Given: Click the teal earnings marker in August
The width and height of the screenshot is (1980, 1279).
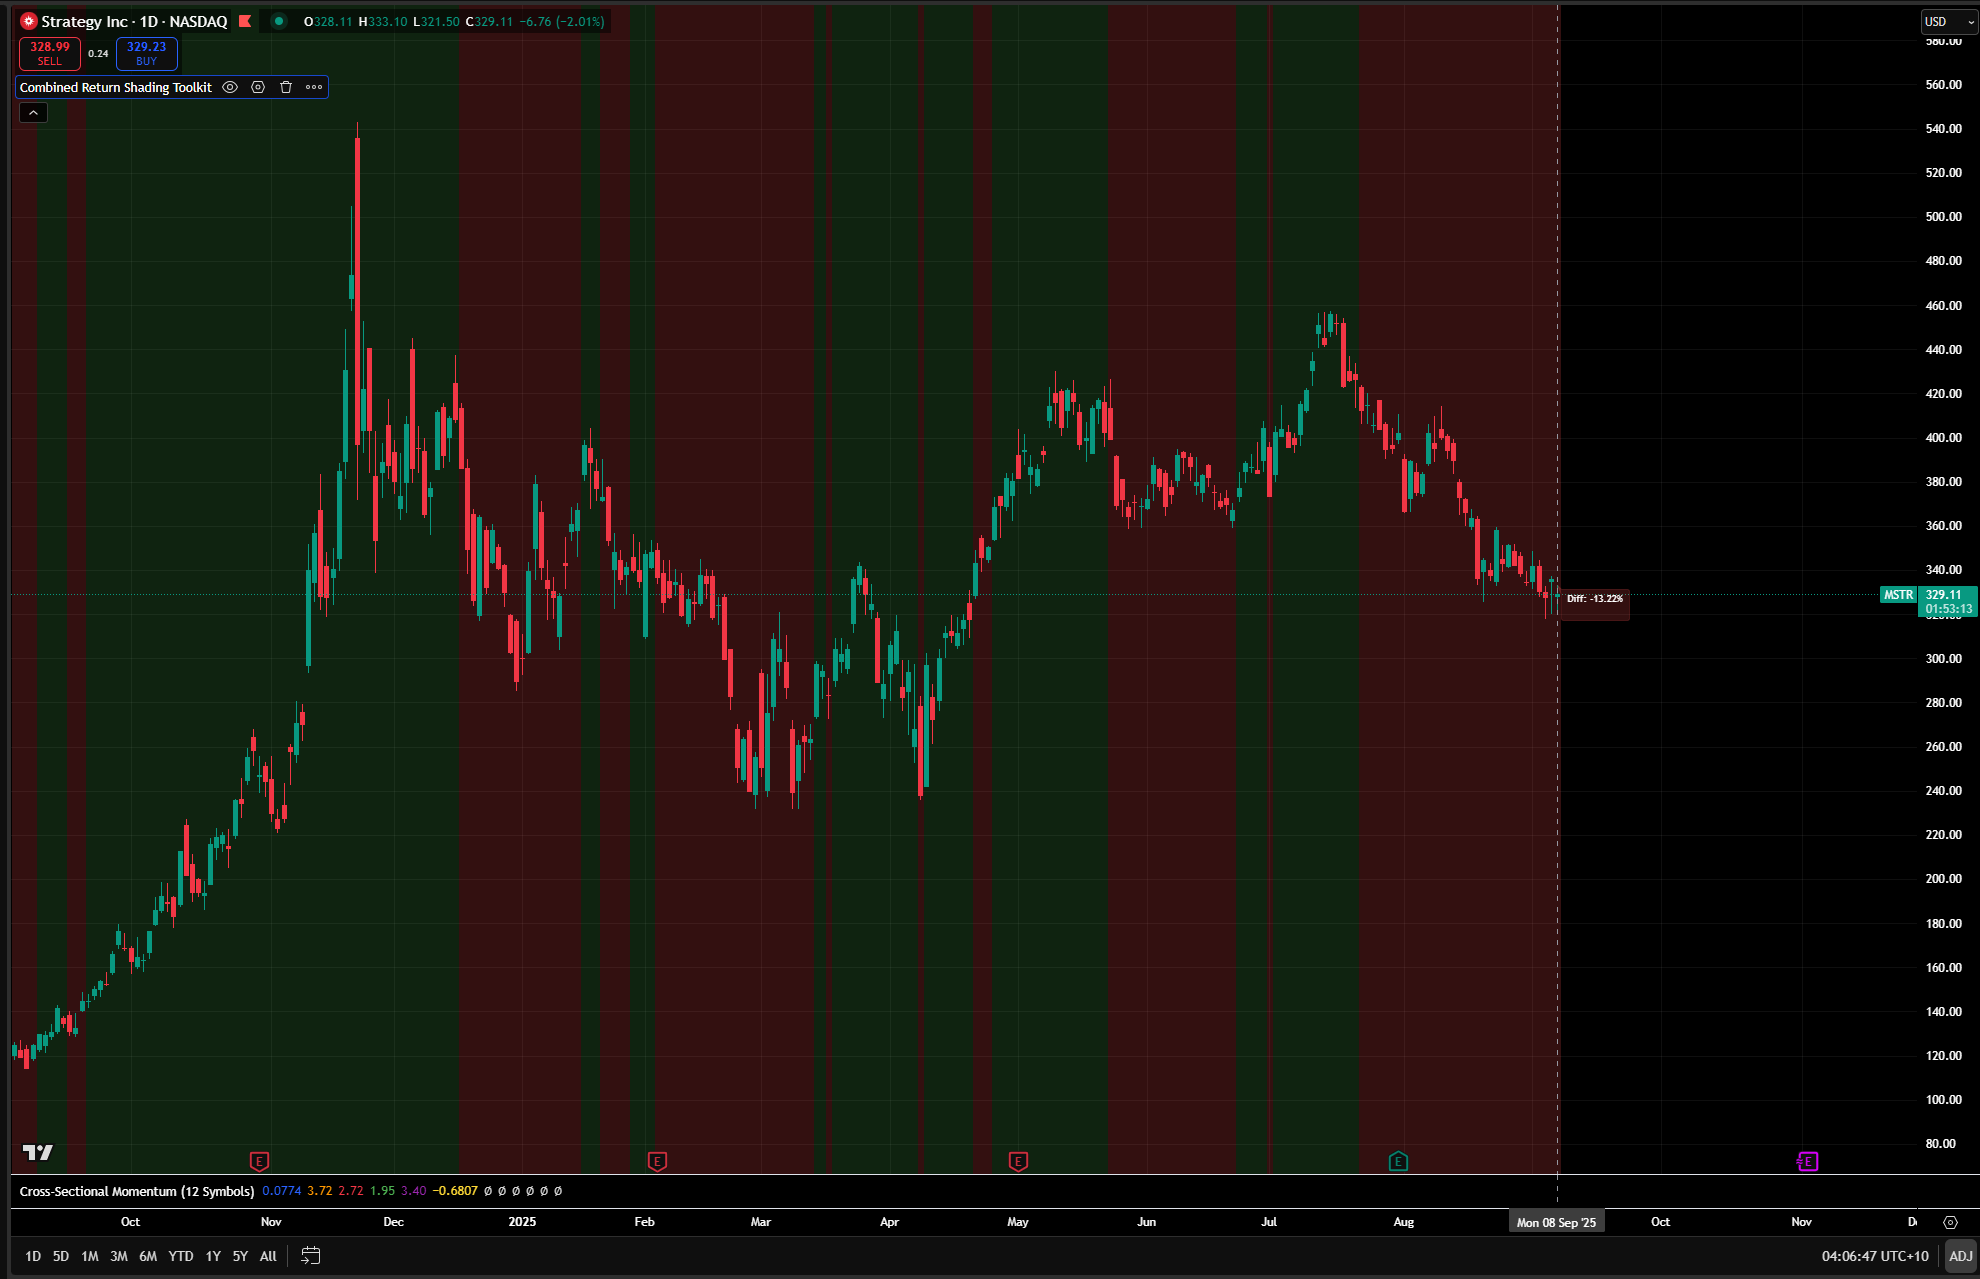Looking at the screenshot, I should [x=1398, y=1161].
